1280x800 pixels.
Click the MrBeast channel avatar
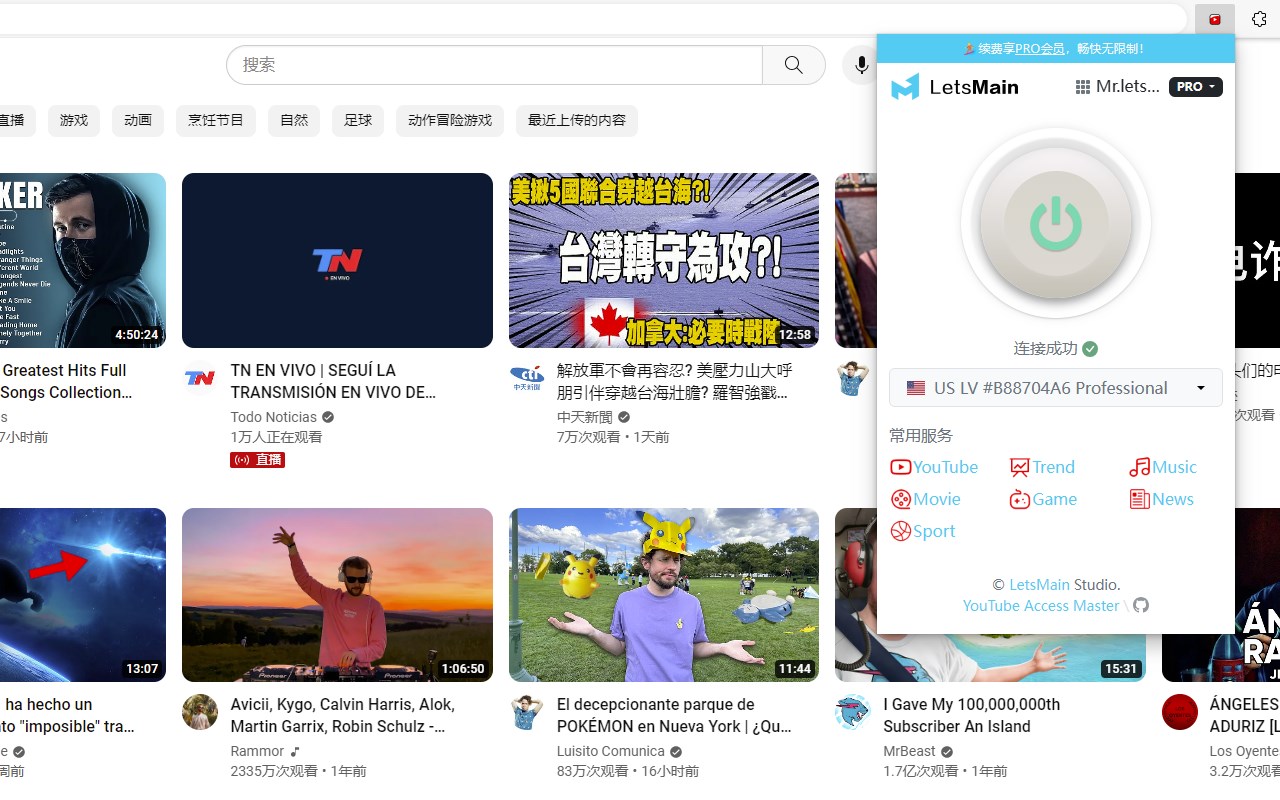853,712
